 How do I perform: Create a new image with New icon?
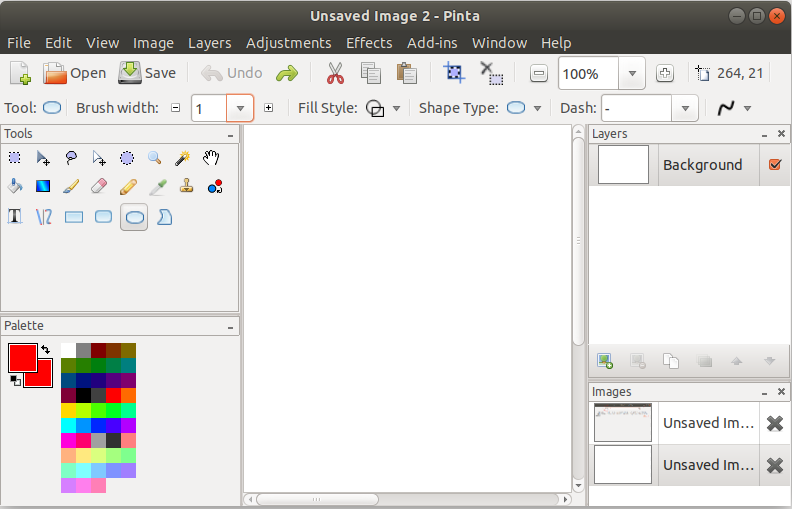pos(21,73)
